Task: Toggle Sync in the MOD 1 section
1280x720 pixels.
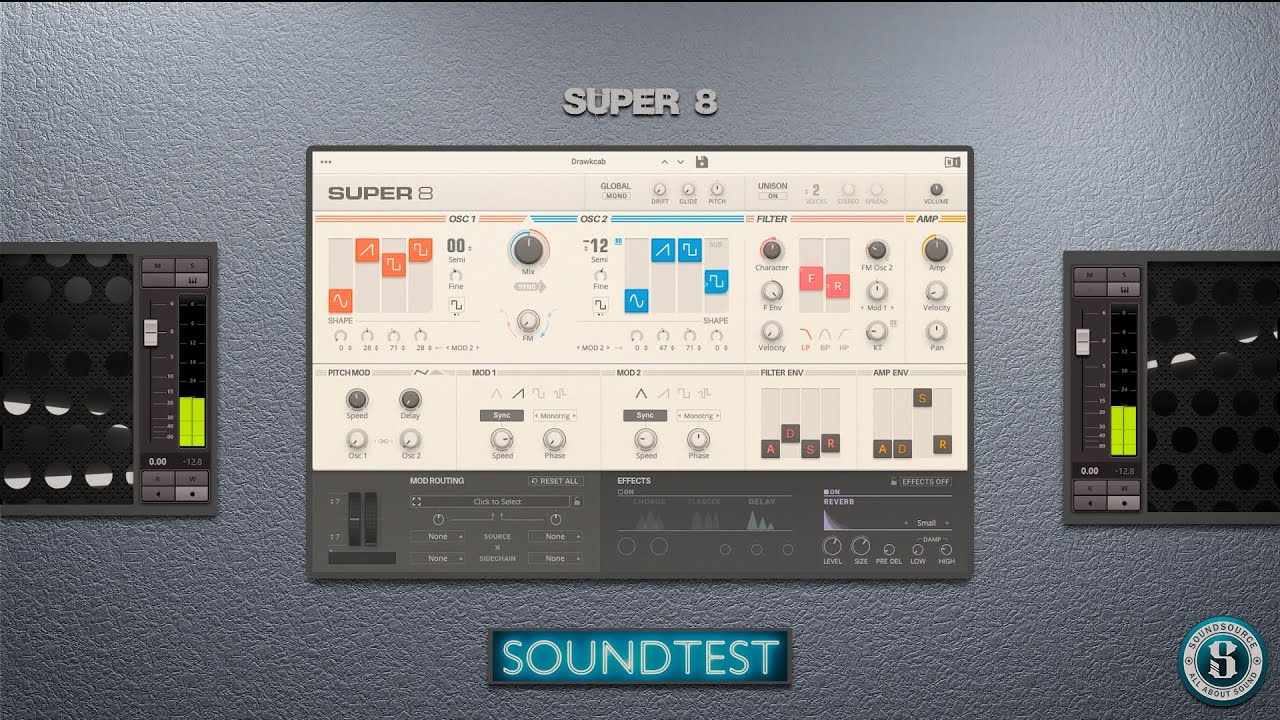Action: [x=502, y=415]
